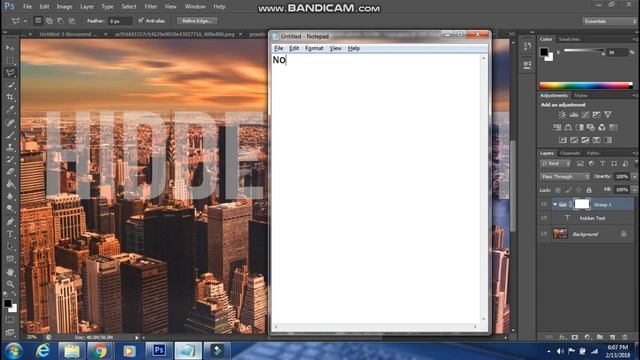Click the color spectrum ramp
Image resolution: width=640 pixels, height=360 pixels.
click(x=586, y=85)
